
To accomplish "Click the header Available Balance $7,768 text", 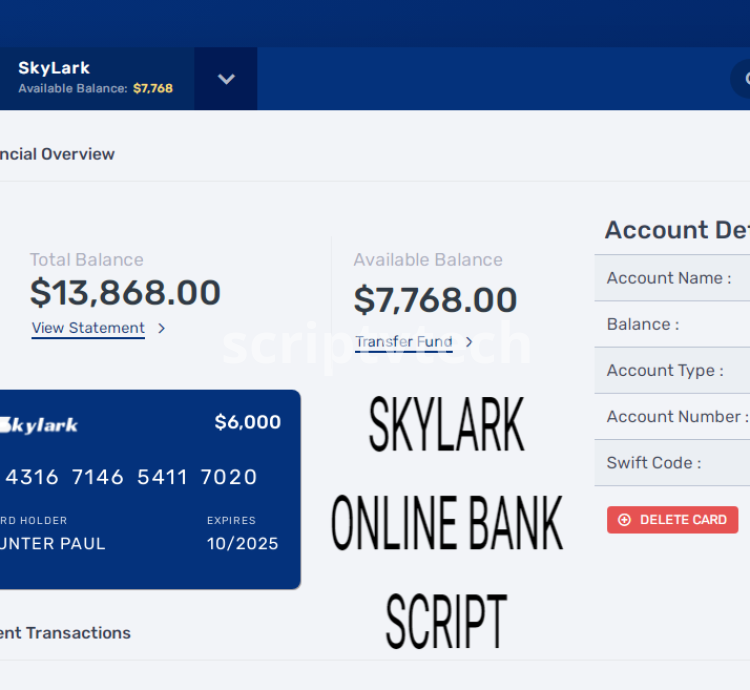I will pyautogui.click(x=95, y=88).
